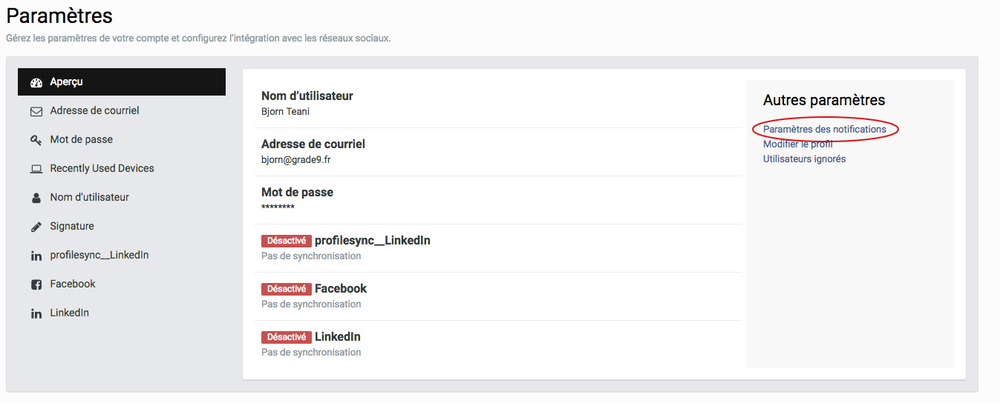Click the Facebook icon in sidebar
The image size is (1000, 403).
pos(36,284)
